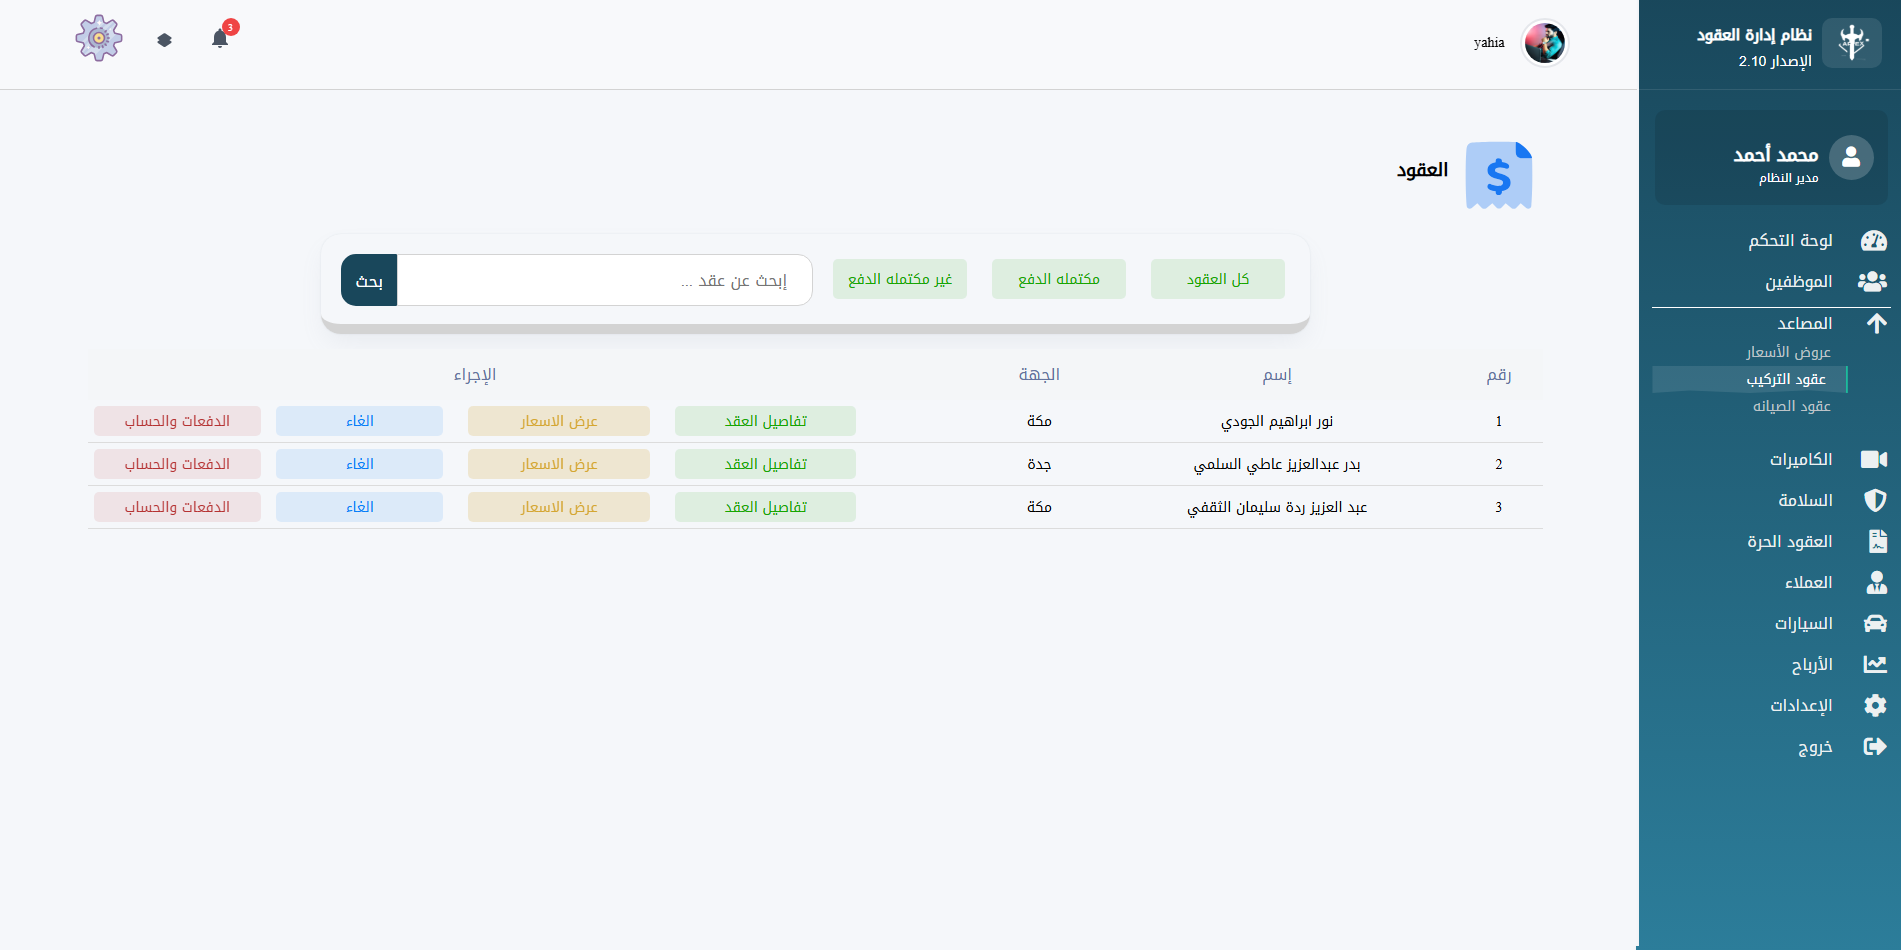This screenshot has width=1901, height=950.
Task: Click the بحث search button
Action: pyautogui.click(x=369, y=281)
